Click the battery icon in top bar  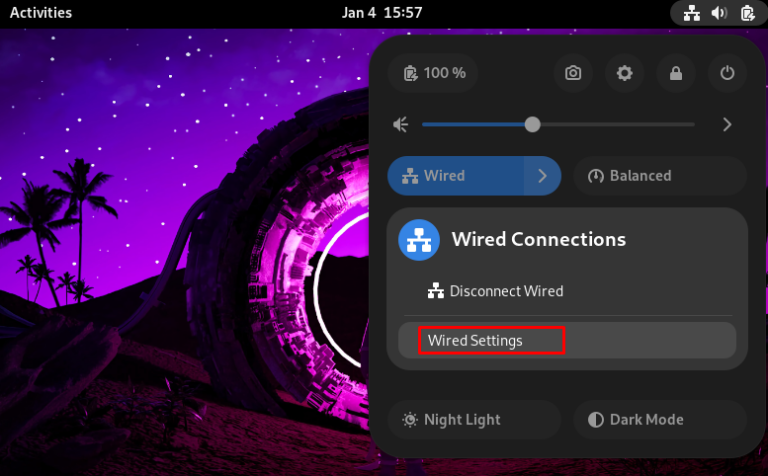pyautogui.click(x=746, y=13)
